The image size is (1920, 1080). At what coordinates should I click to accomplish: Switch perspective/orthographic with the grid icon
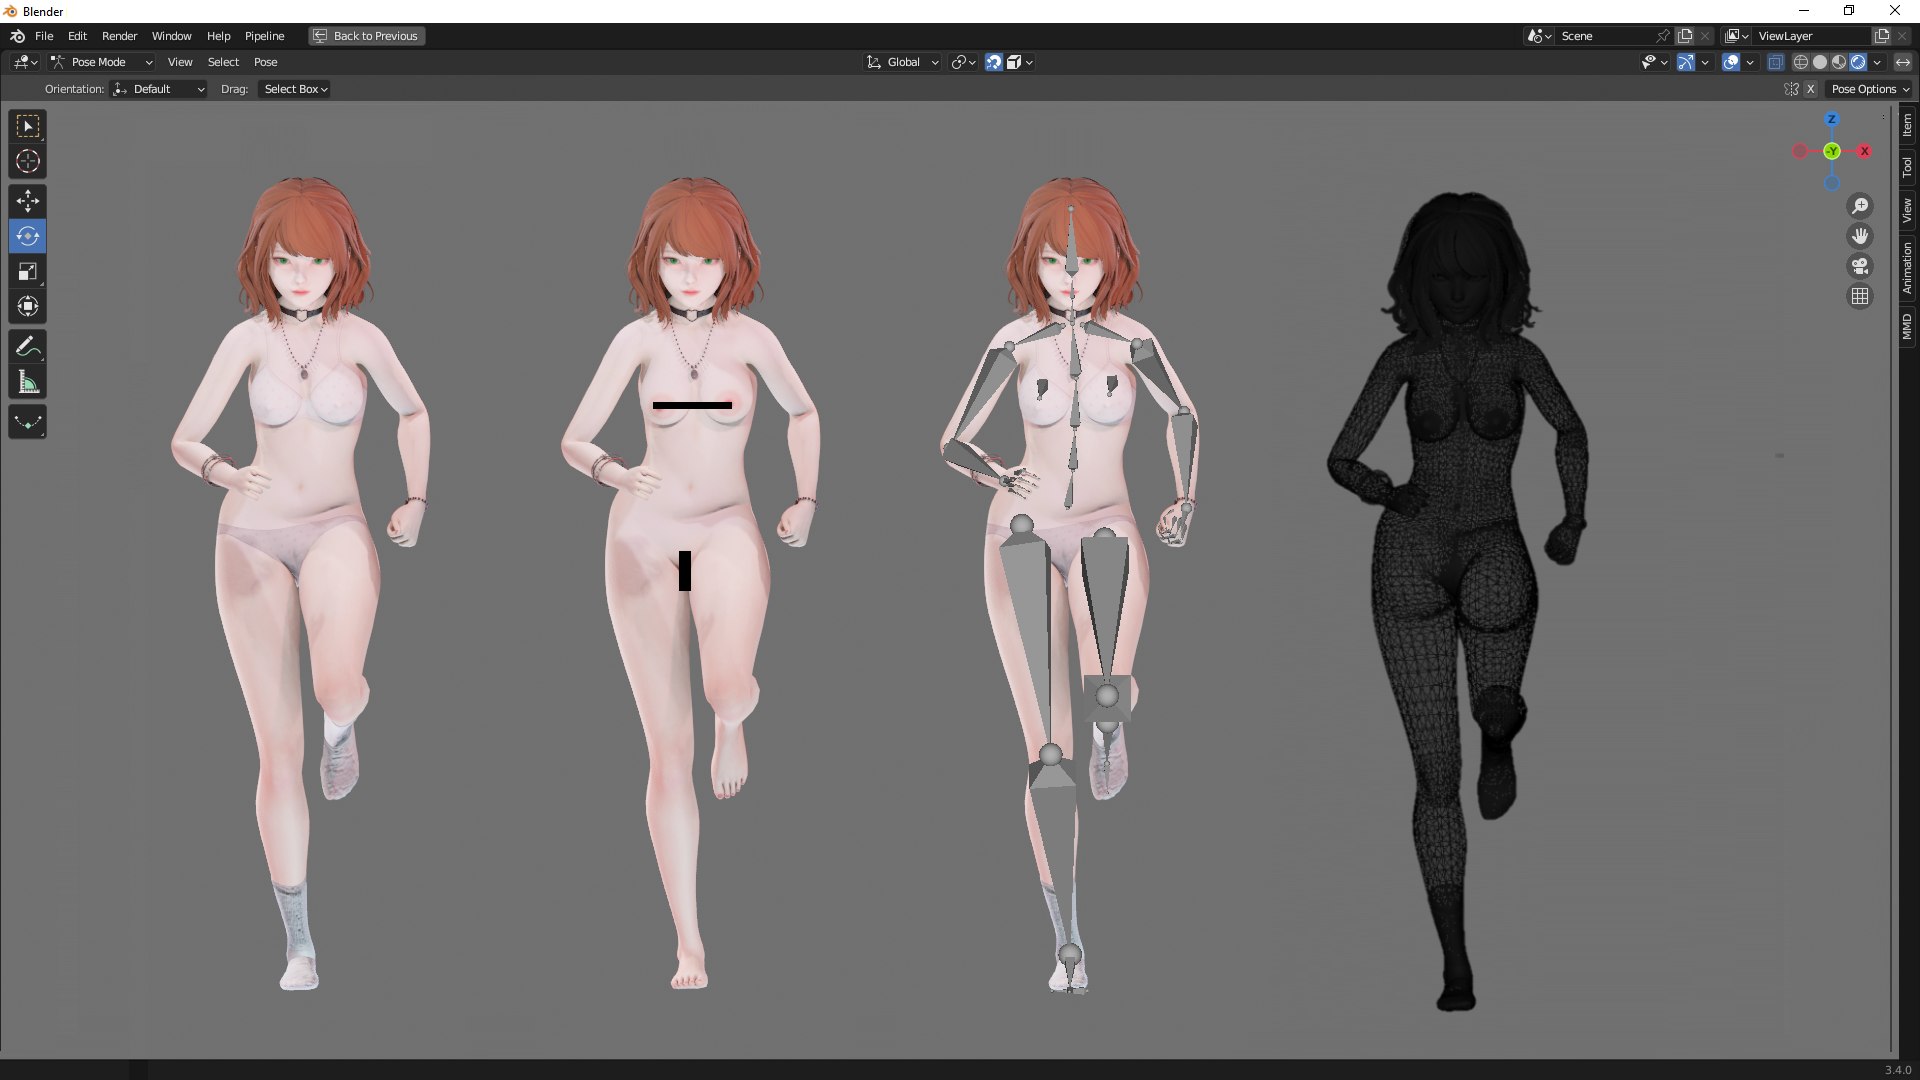pyautogui.click(x=1860, y=296)
